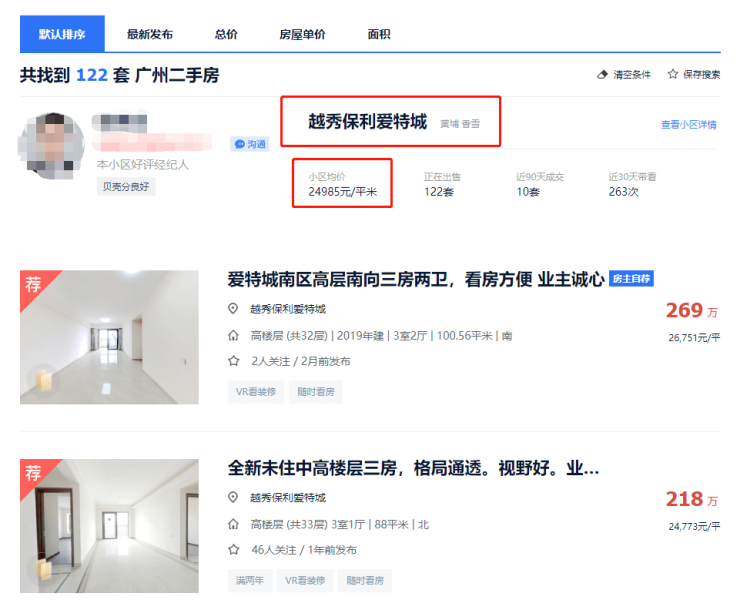
Task: Click the 房主自荐 tag
Action: (631, 279)
